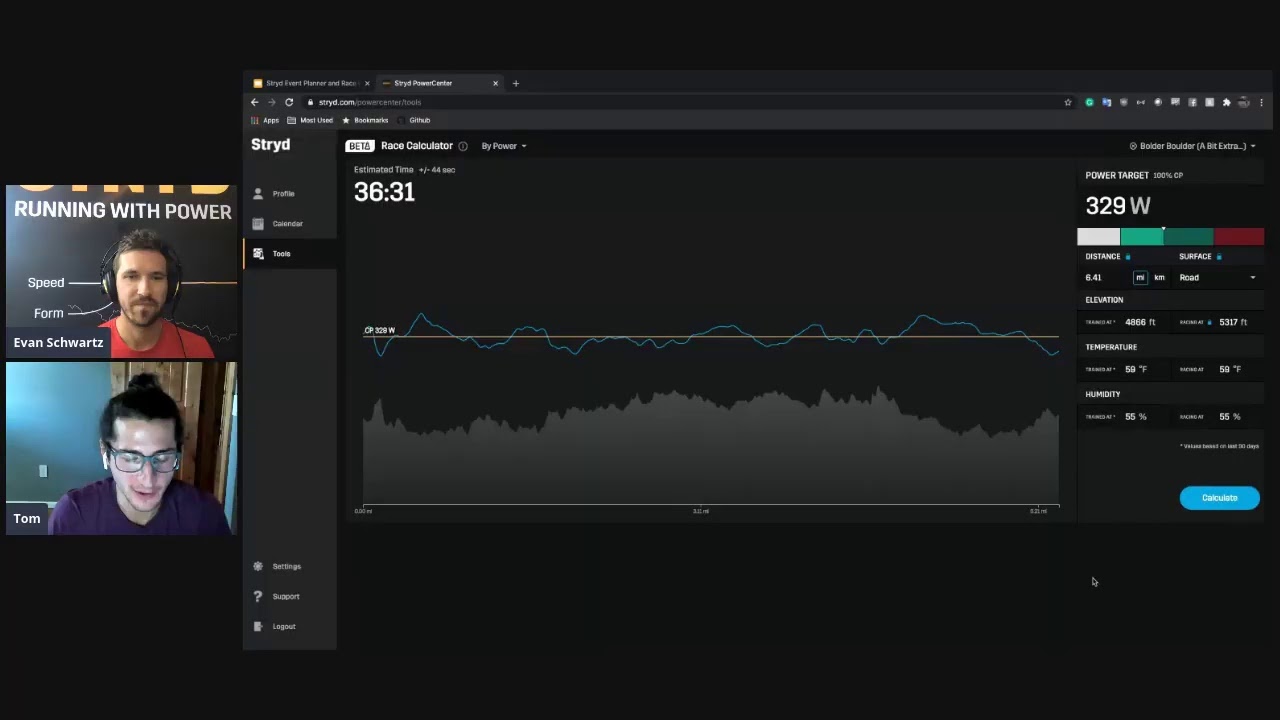This screenshot has height=720, width=1280.
Task: Open the Most Used bookmarks folder
Action: (310, 120)
